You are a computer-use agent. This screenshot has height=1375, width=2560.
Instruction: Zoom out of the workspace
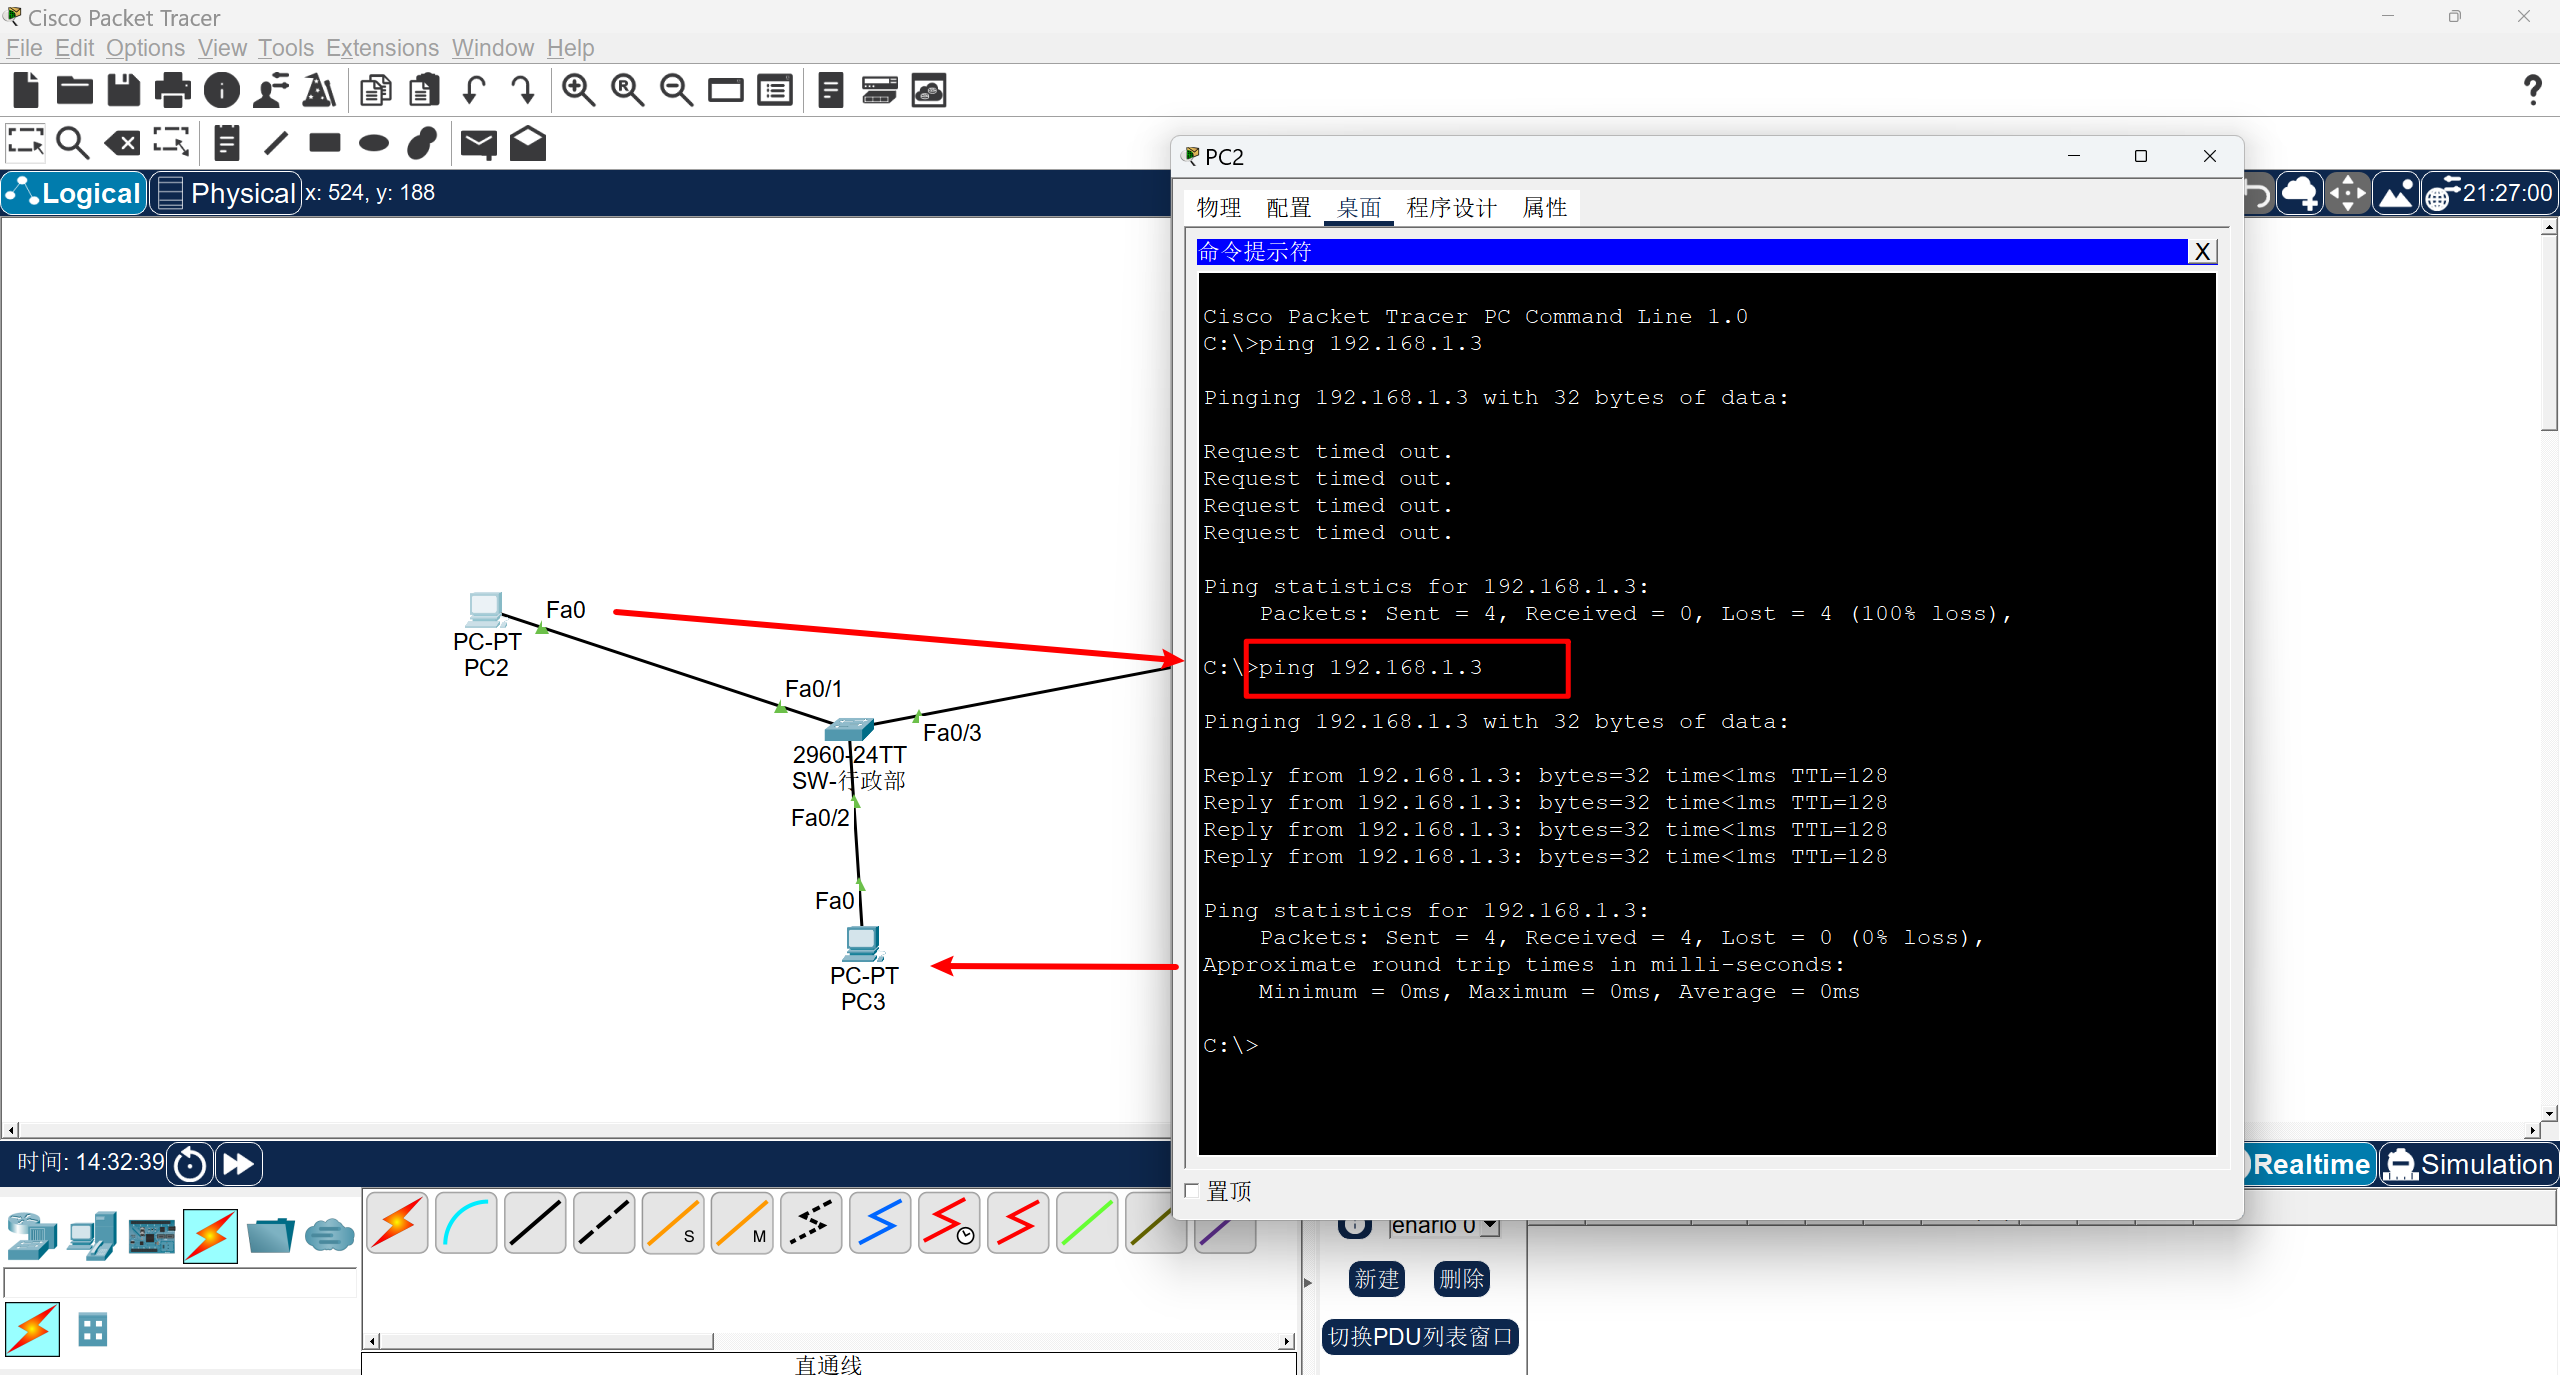point(677,91)
